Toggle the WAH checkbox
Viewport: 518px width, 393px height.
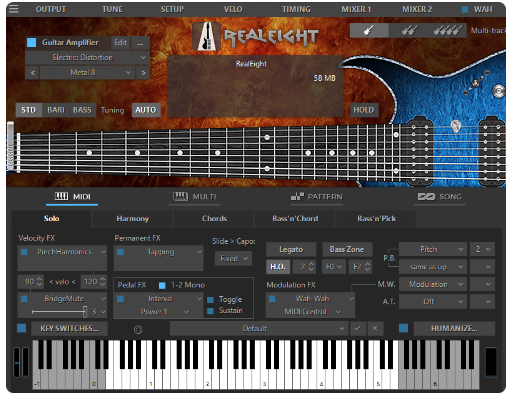[465, 9]
